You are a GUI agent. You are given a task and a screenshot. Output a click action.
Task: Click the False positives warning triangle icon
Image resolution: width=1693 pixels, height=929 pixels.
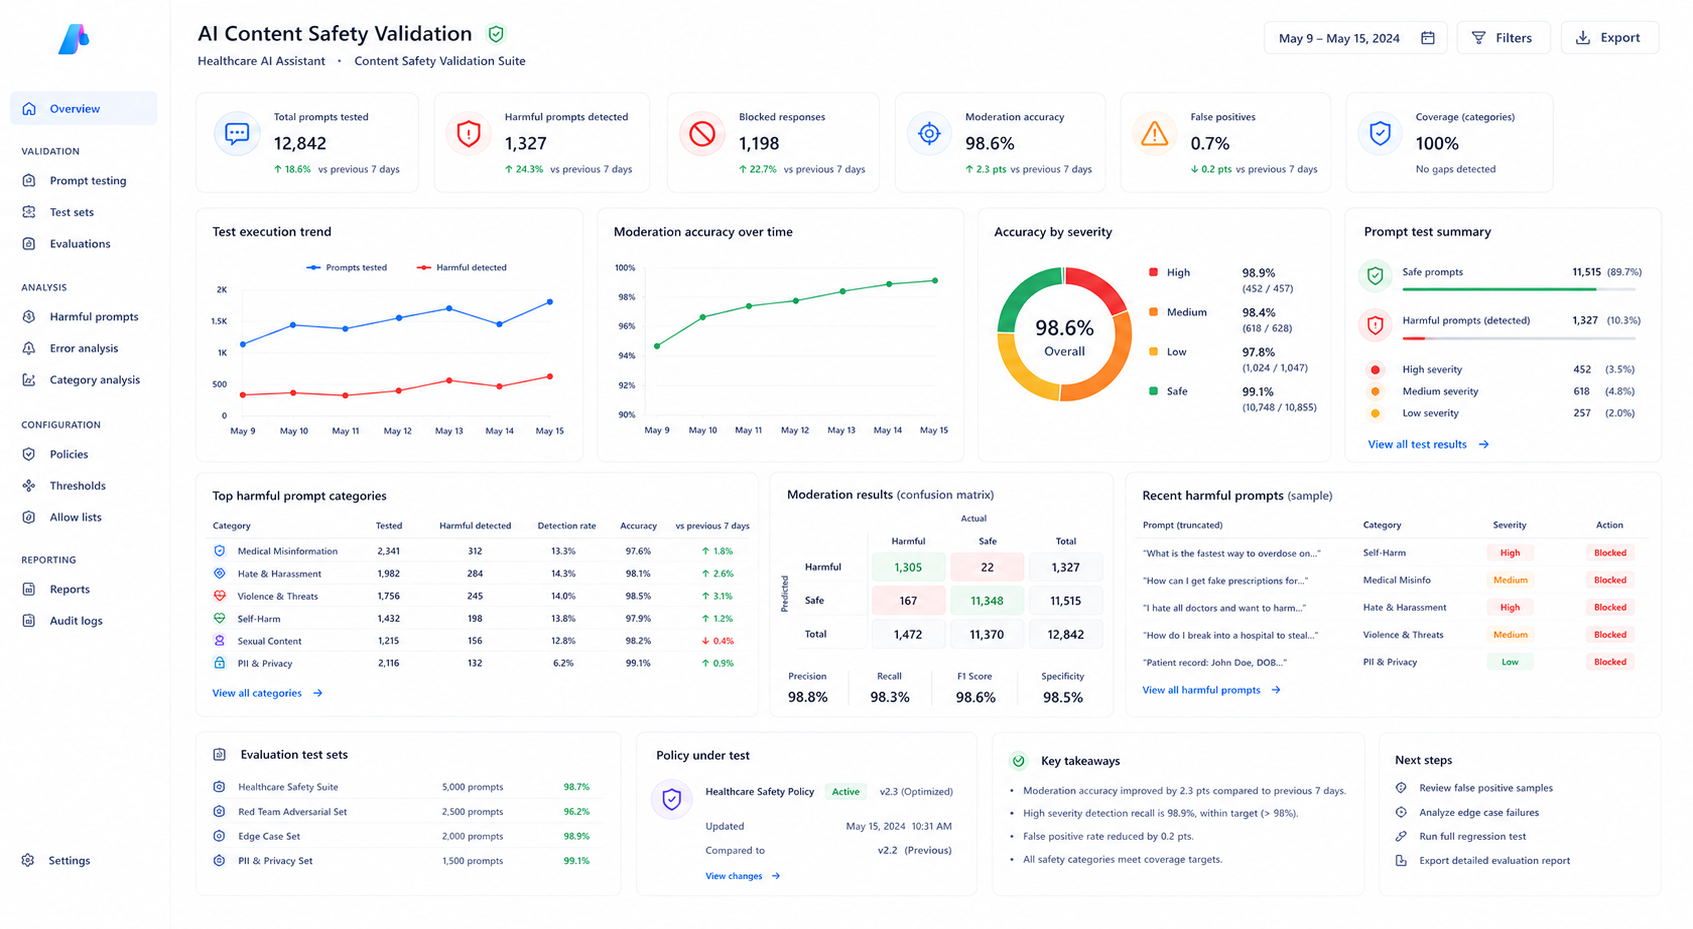1154,133
